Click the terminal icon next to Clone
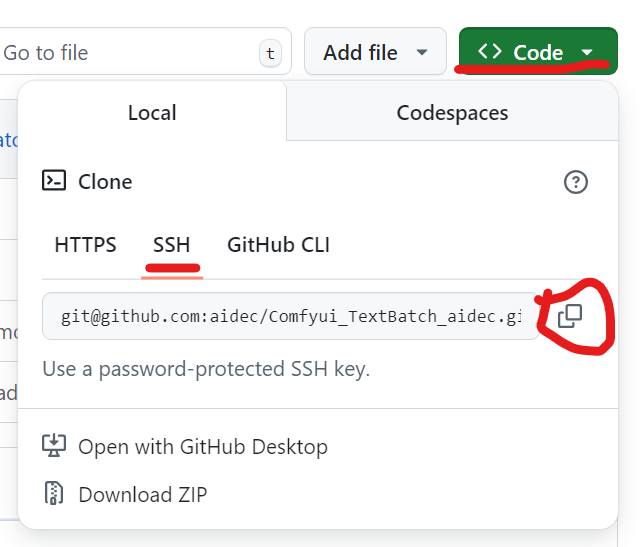This screenshot has height=547, width=640. (x=54, y=180)
